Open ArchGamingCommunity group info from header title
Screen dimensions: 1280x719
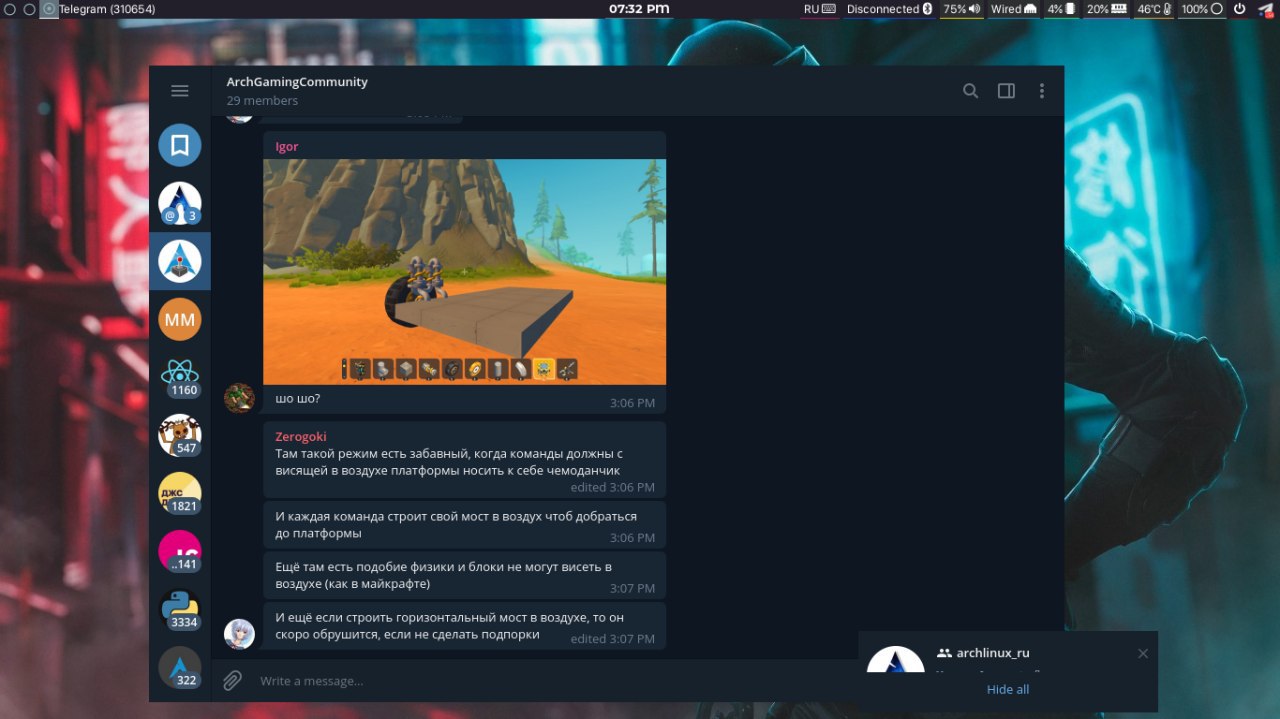(x=297, y=82)
